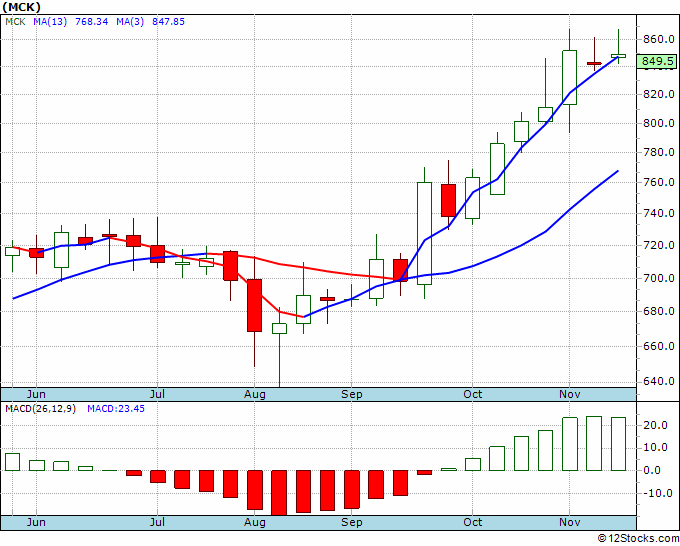The width and height of the screenshot is (680, 546).
Task: Select Aug on the price chart time axis
Action: 255,394
